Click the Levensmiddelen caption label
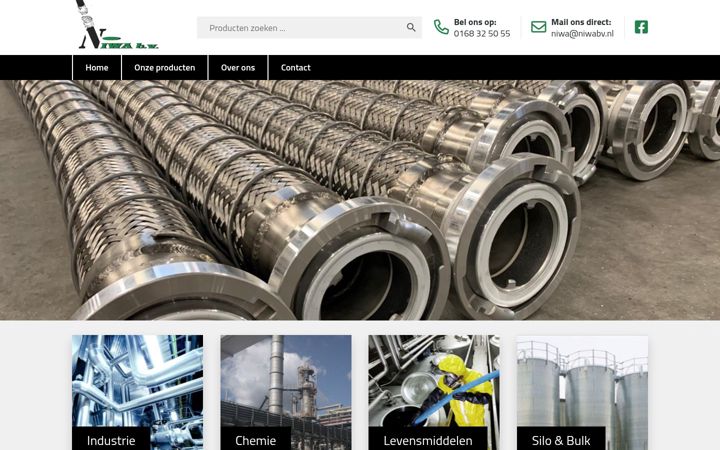Viewport: 720px width, 450px height. point(428,440)
